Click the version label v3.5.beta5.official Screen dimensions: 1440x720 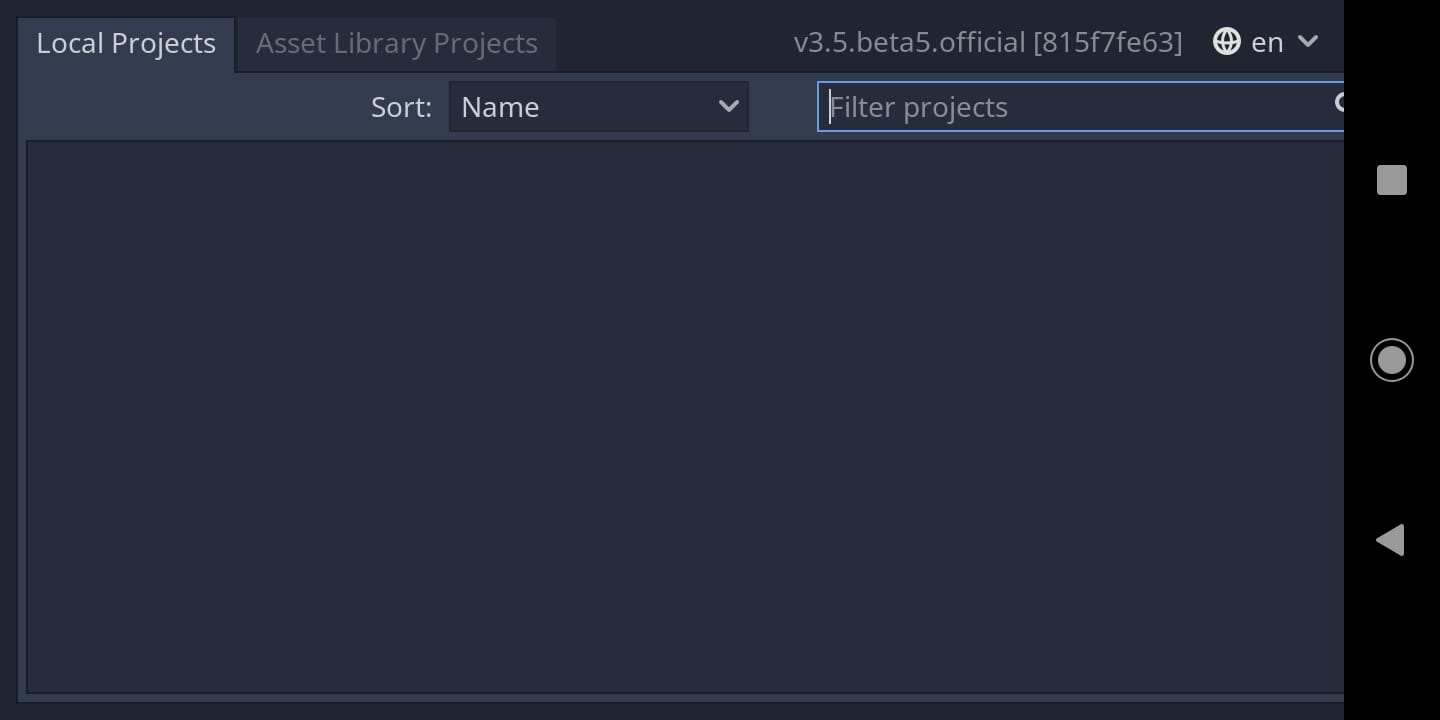(988, 42)
